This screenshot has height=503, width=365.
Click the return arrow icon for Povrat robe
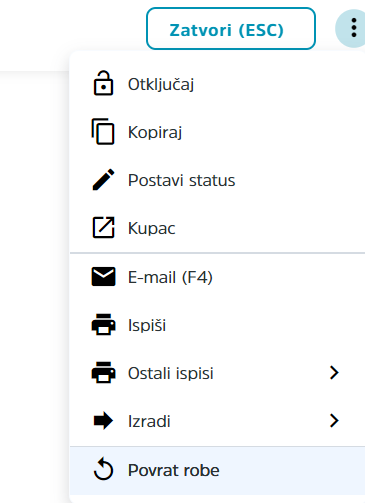103,469
